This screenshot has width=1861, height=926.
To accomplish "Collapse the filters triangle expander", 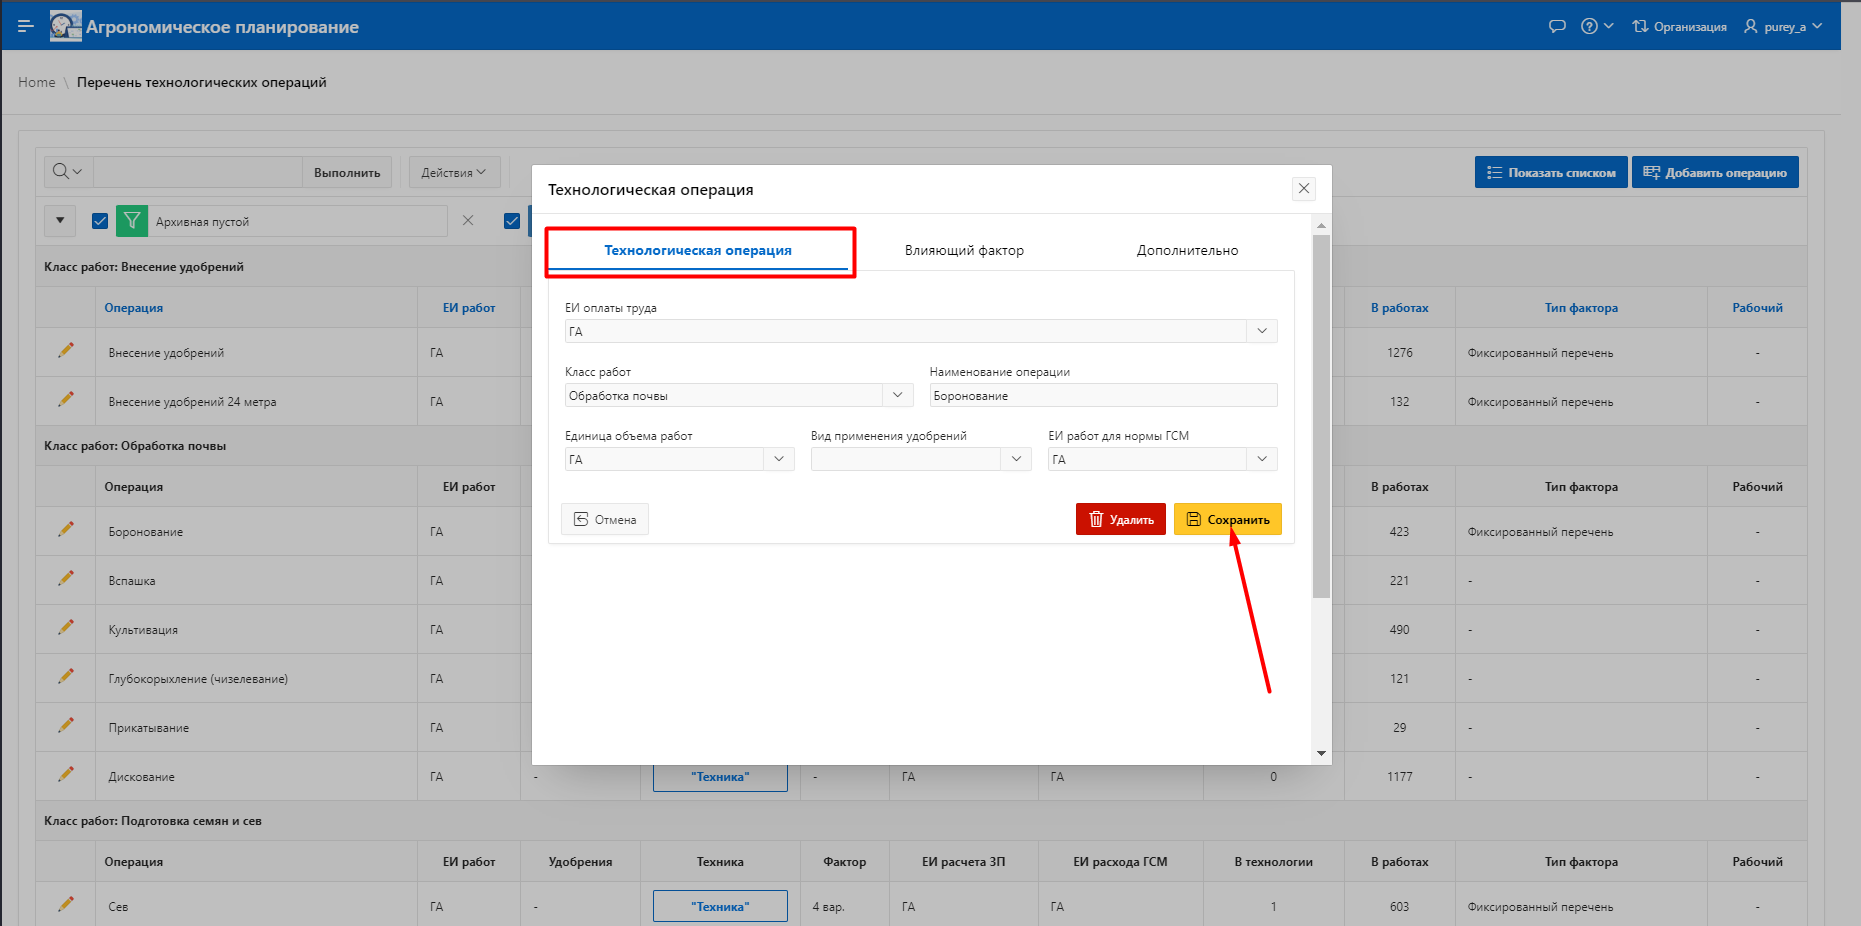I will tap(60, 220).
